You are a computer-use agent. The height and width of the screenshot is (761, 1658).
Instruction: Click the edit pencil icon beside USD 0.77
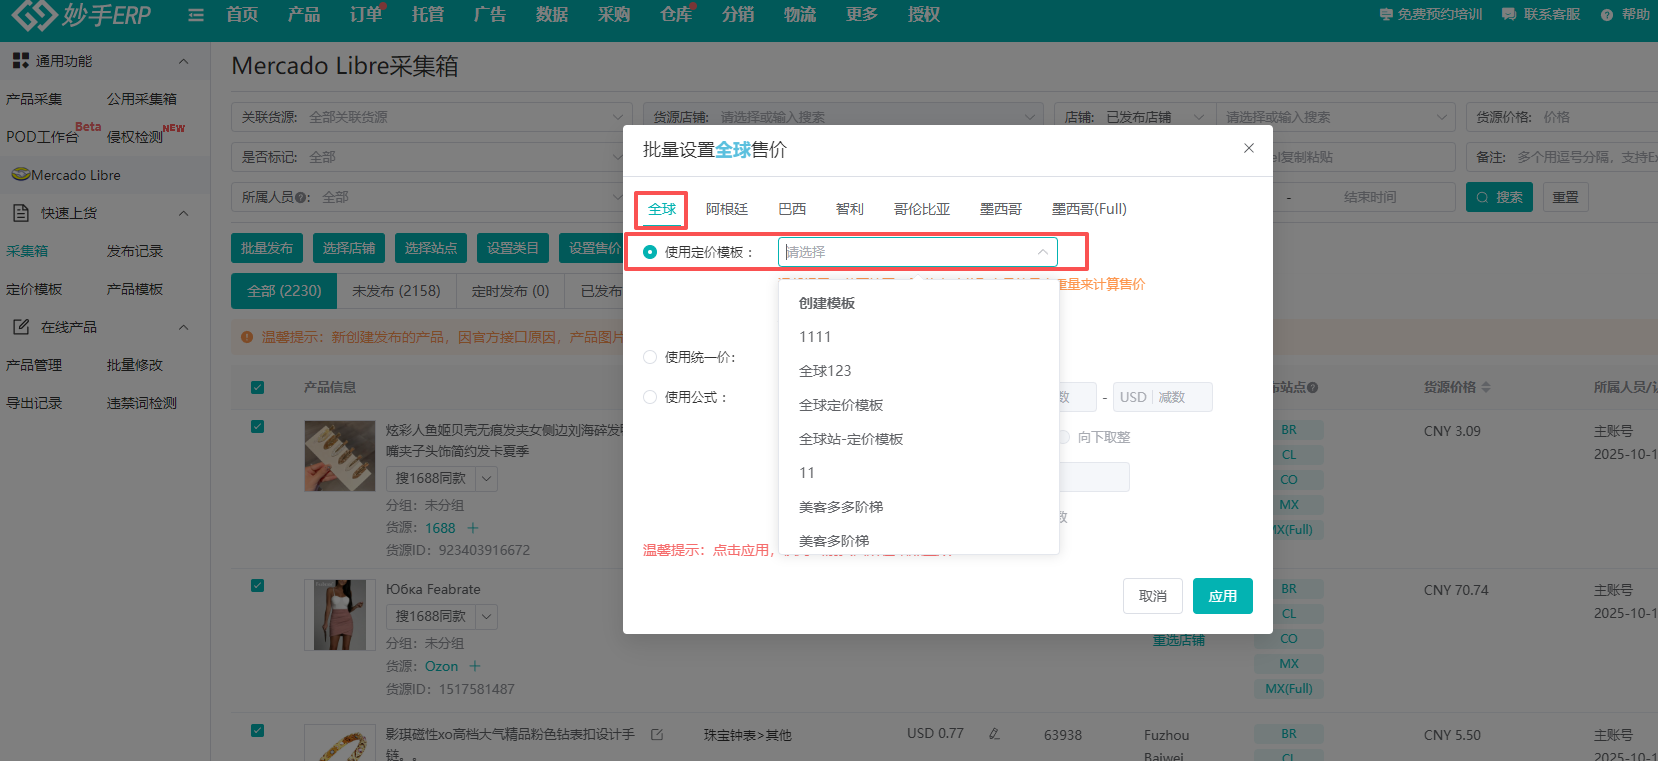994,734
